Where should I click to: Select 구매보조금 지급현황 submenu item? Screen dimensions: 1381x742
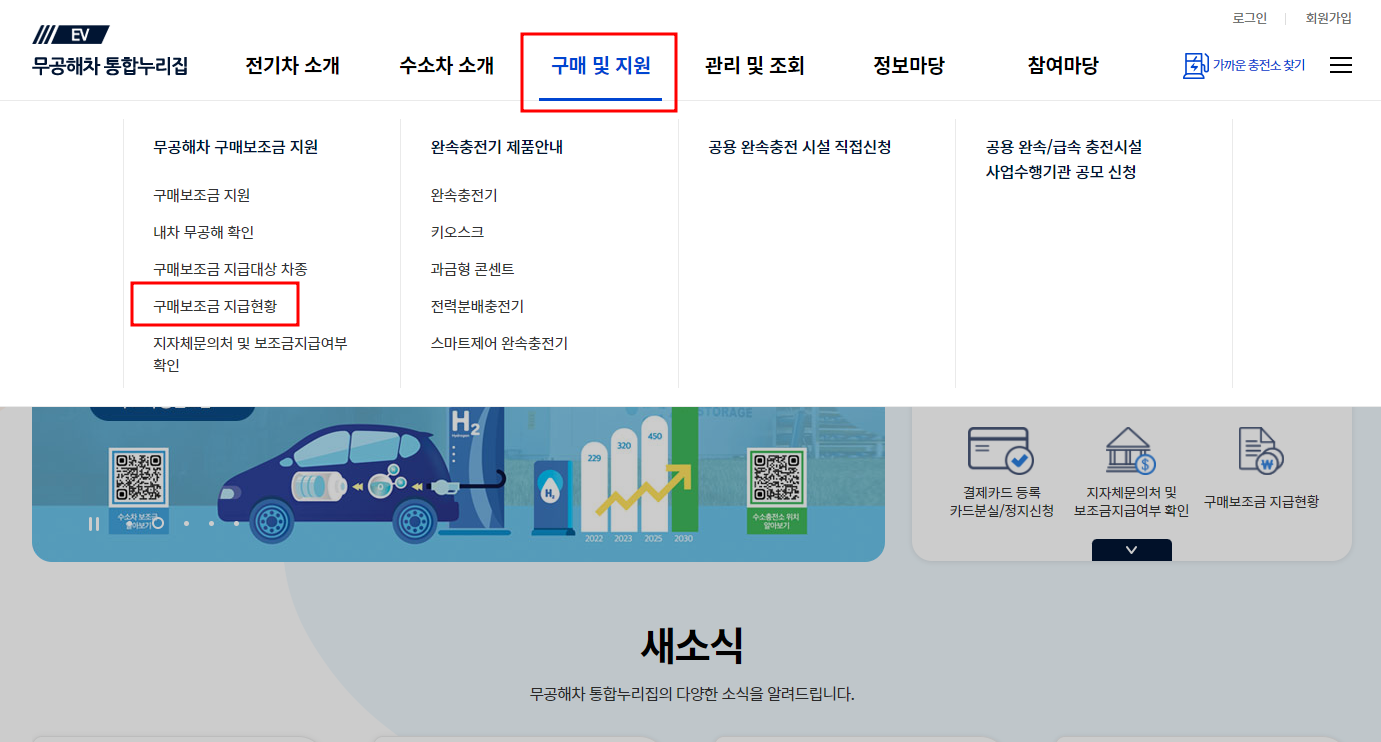(215, 306)
